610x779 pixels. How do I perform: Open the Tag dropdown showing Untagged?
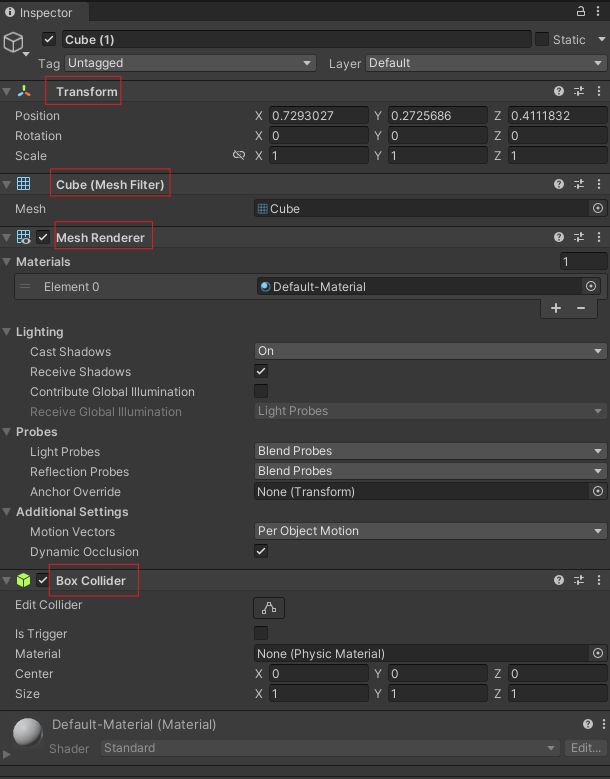click(x=191, y=63)
